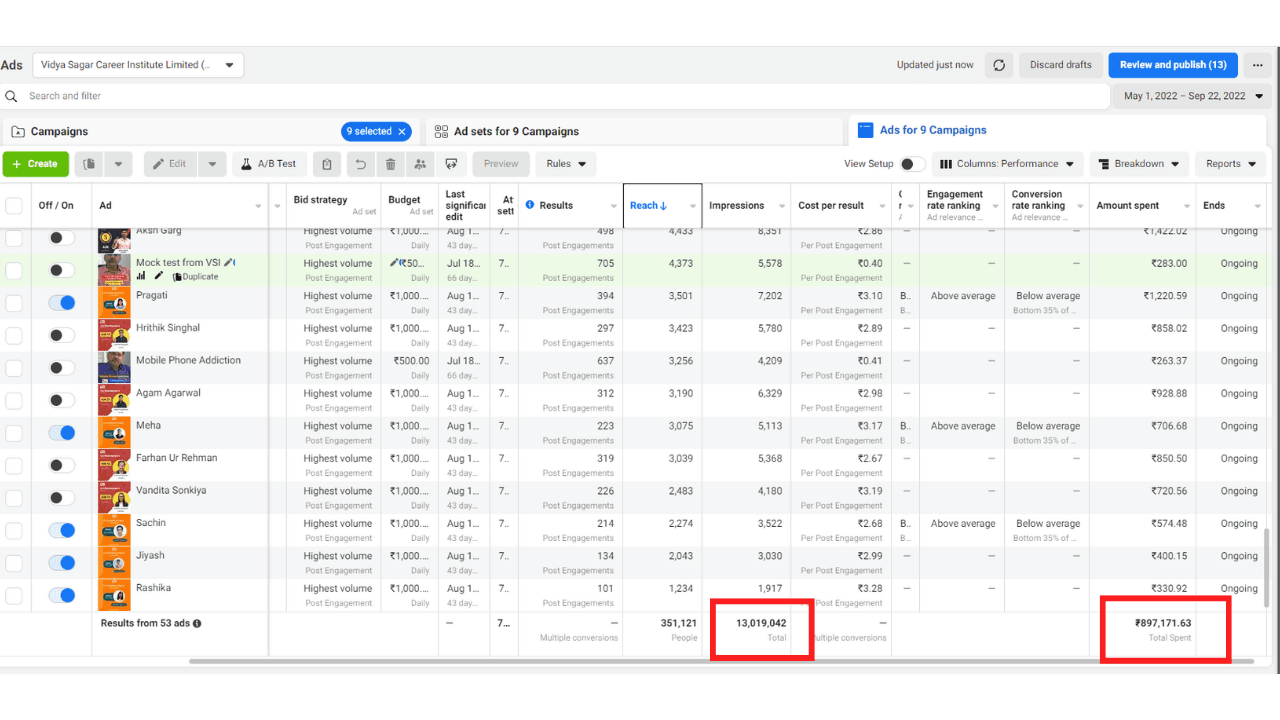This screenshot has height=720, width=1280.
Task: Click info icon after Results from 53 ads
Action: click(x=197, y=623)
